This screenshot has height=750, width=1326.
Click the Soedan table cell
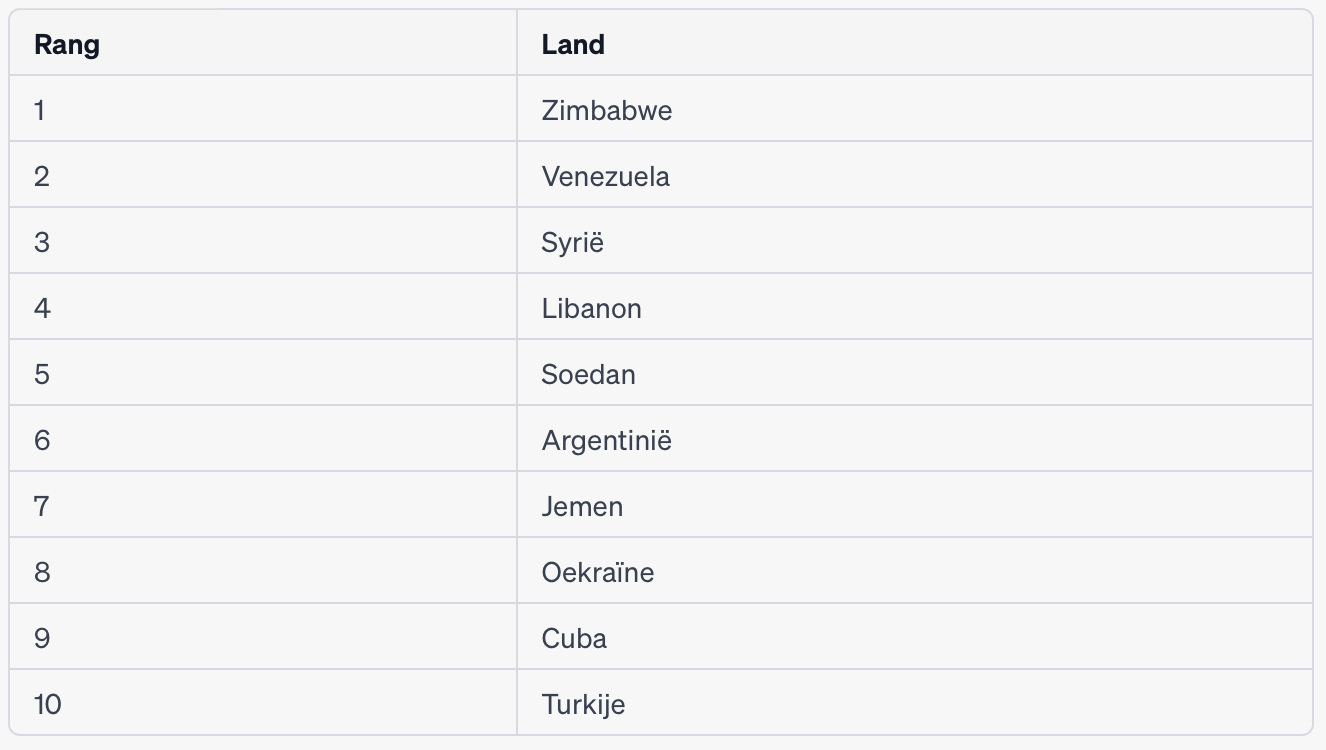pyautogui.click(x=589, y=375)
